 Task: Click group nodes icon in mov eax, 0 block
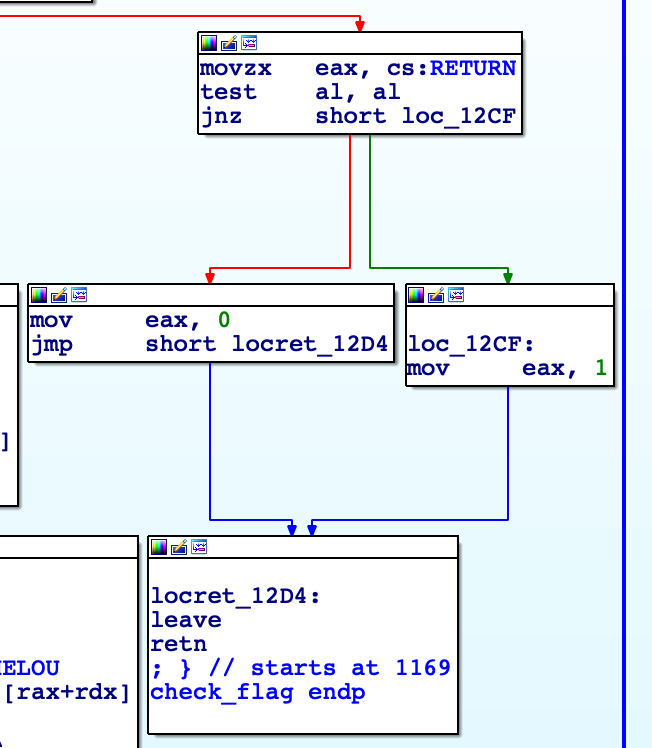(79, 295)
